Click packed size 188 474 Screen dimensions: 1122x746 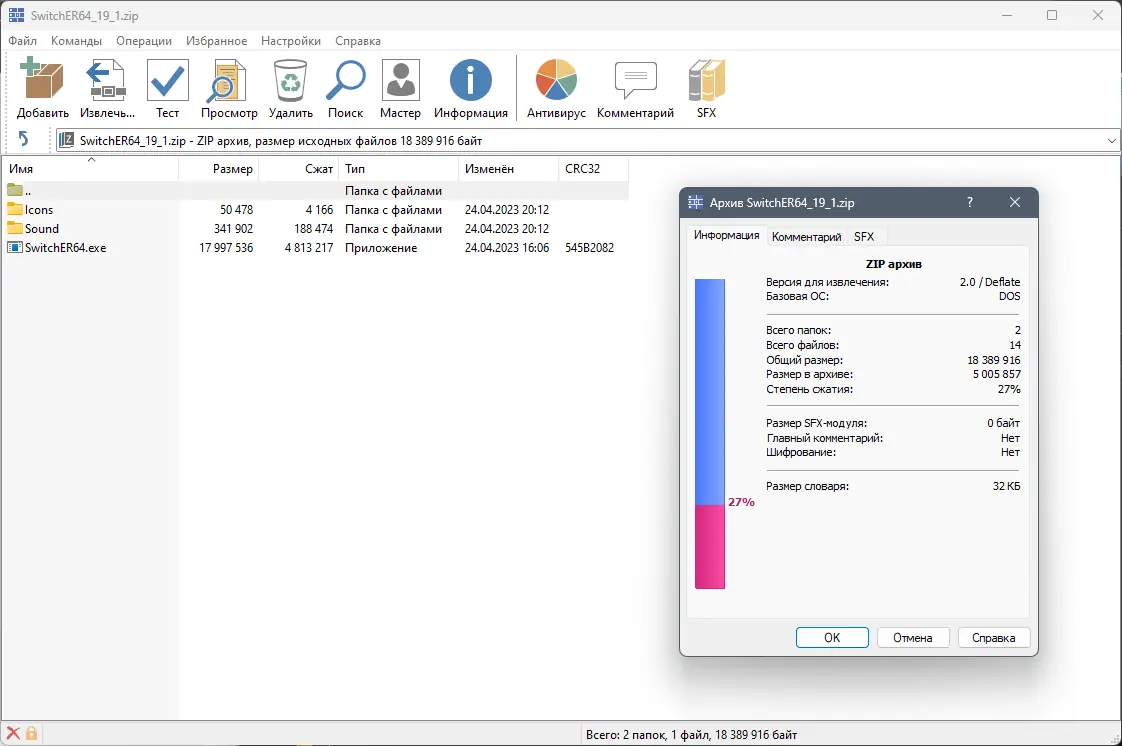tap(313, 229)
